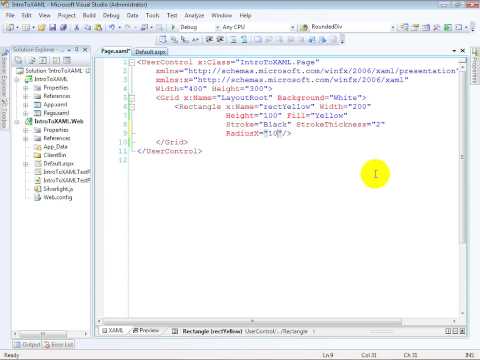Viewport: 480px width, 360px height.
Task: Click the Cut scissors icon
Action: click(x=77, y=27)
